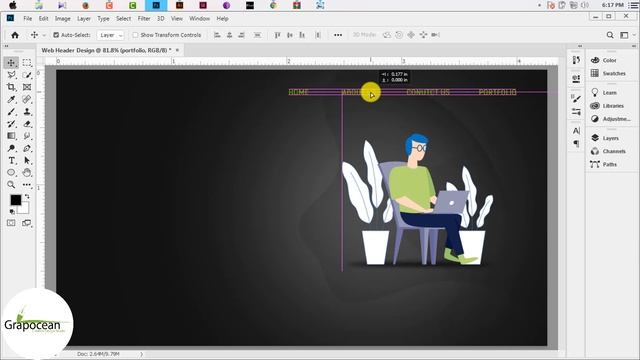Open the Brush Settings panel icon
The width and height of the screenshot is (640, 360).
coord(576,98)
